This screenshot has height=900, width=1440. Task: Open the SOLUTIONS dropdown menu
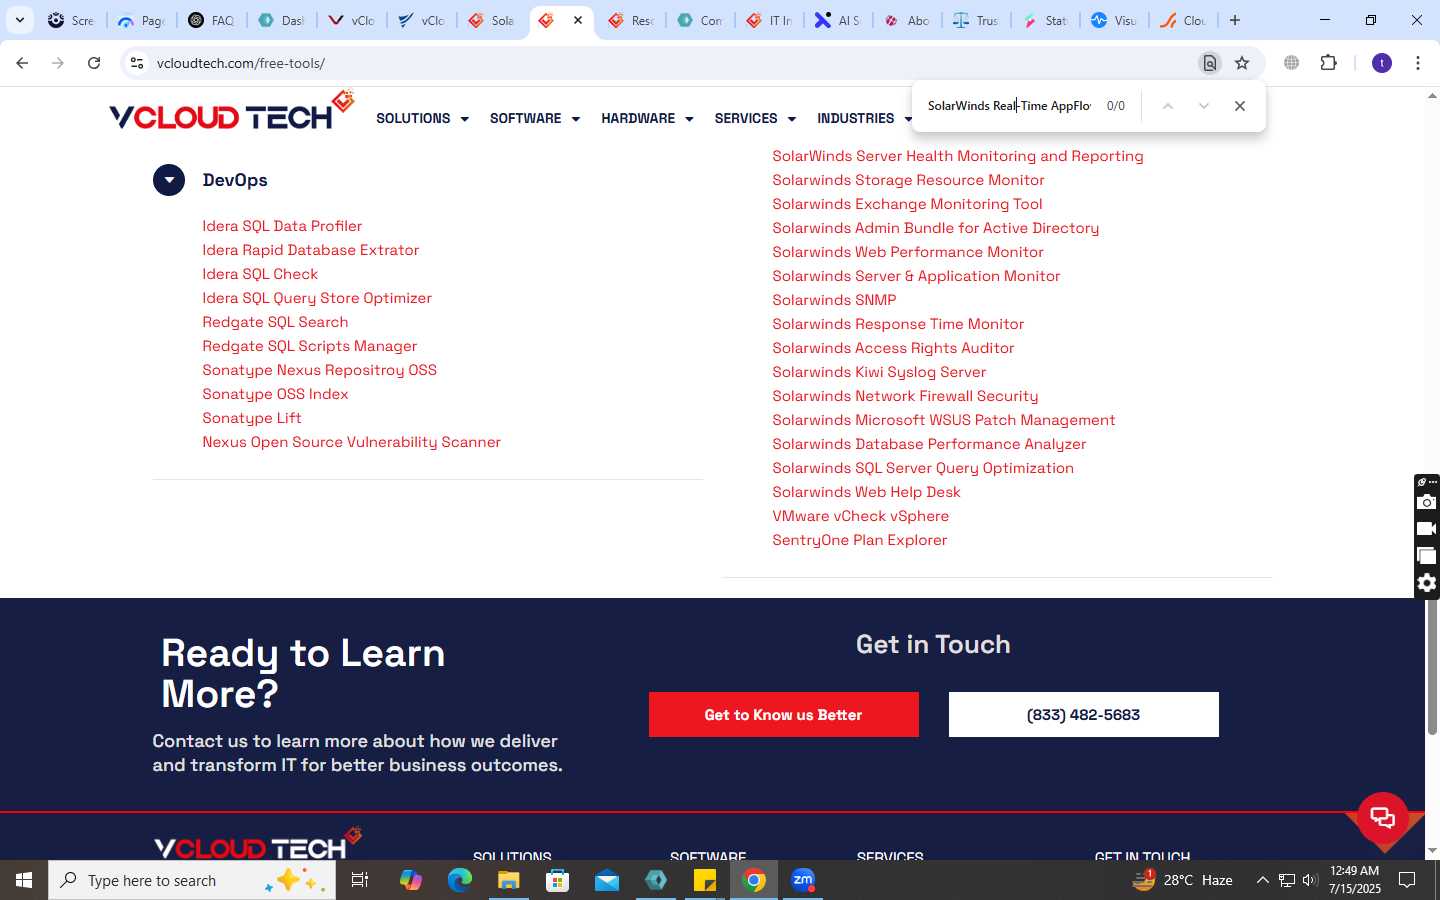point(422,118)
